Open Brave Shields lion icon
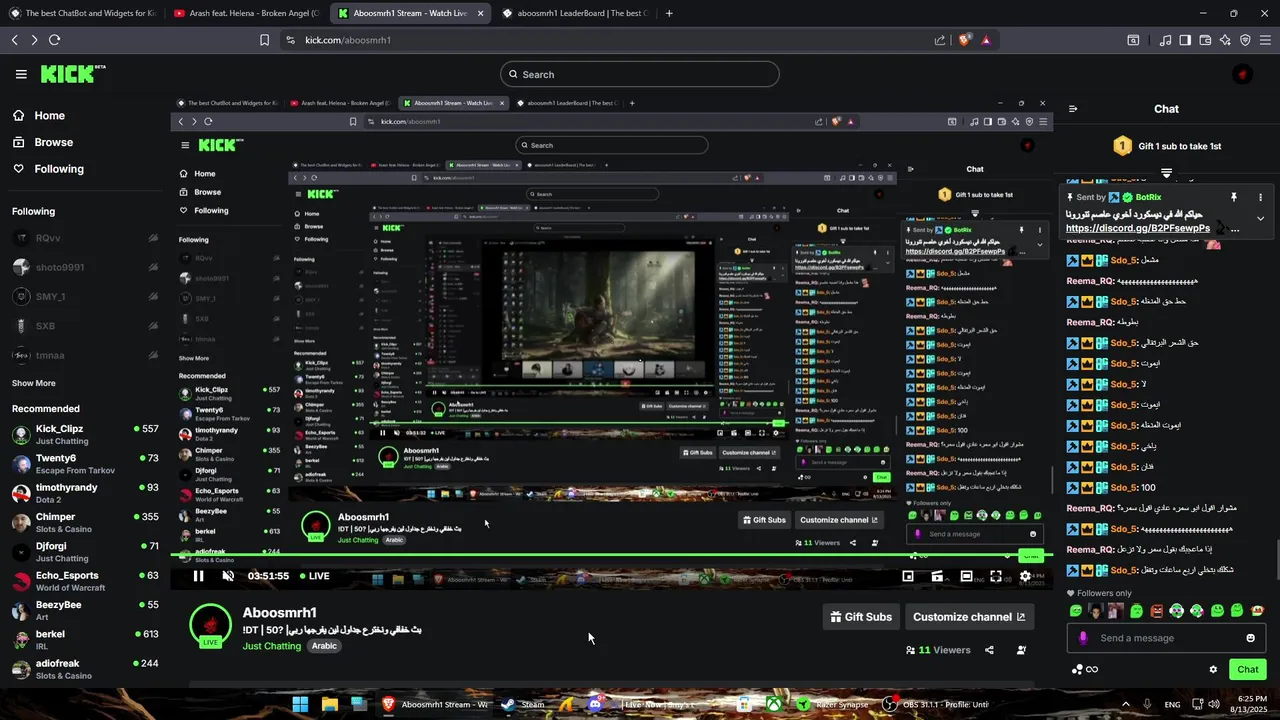 (x=964, y=40)
